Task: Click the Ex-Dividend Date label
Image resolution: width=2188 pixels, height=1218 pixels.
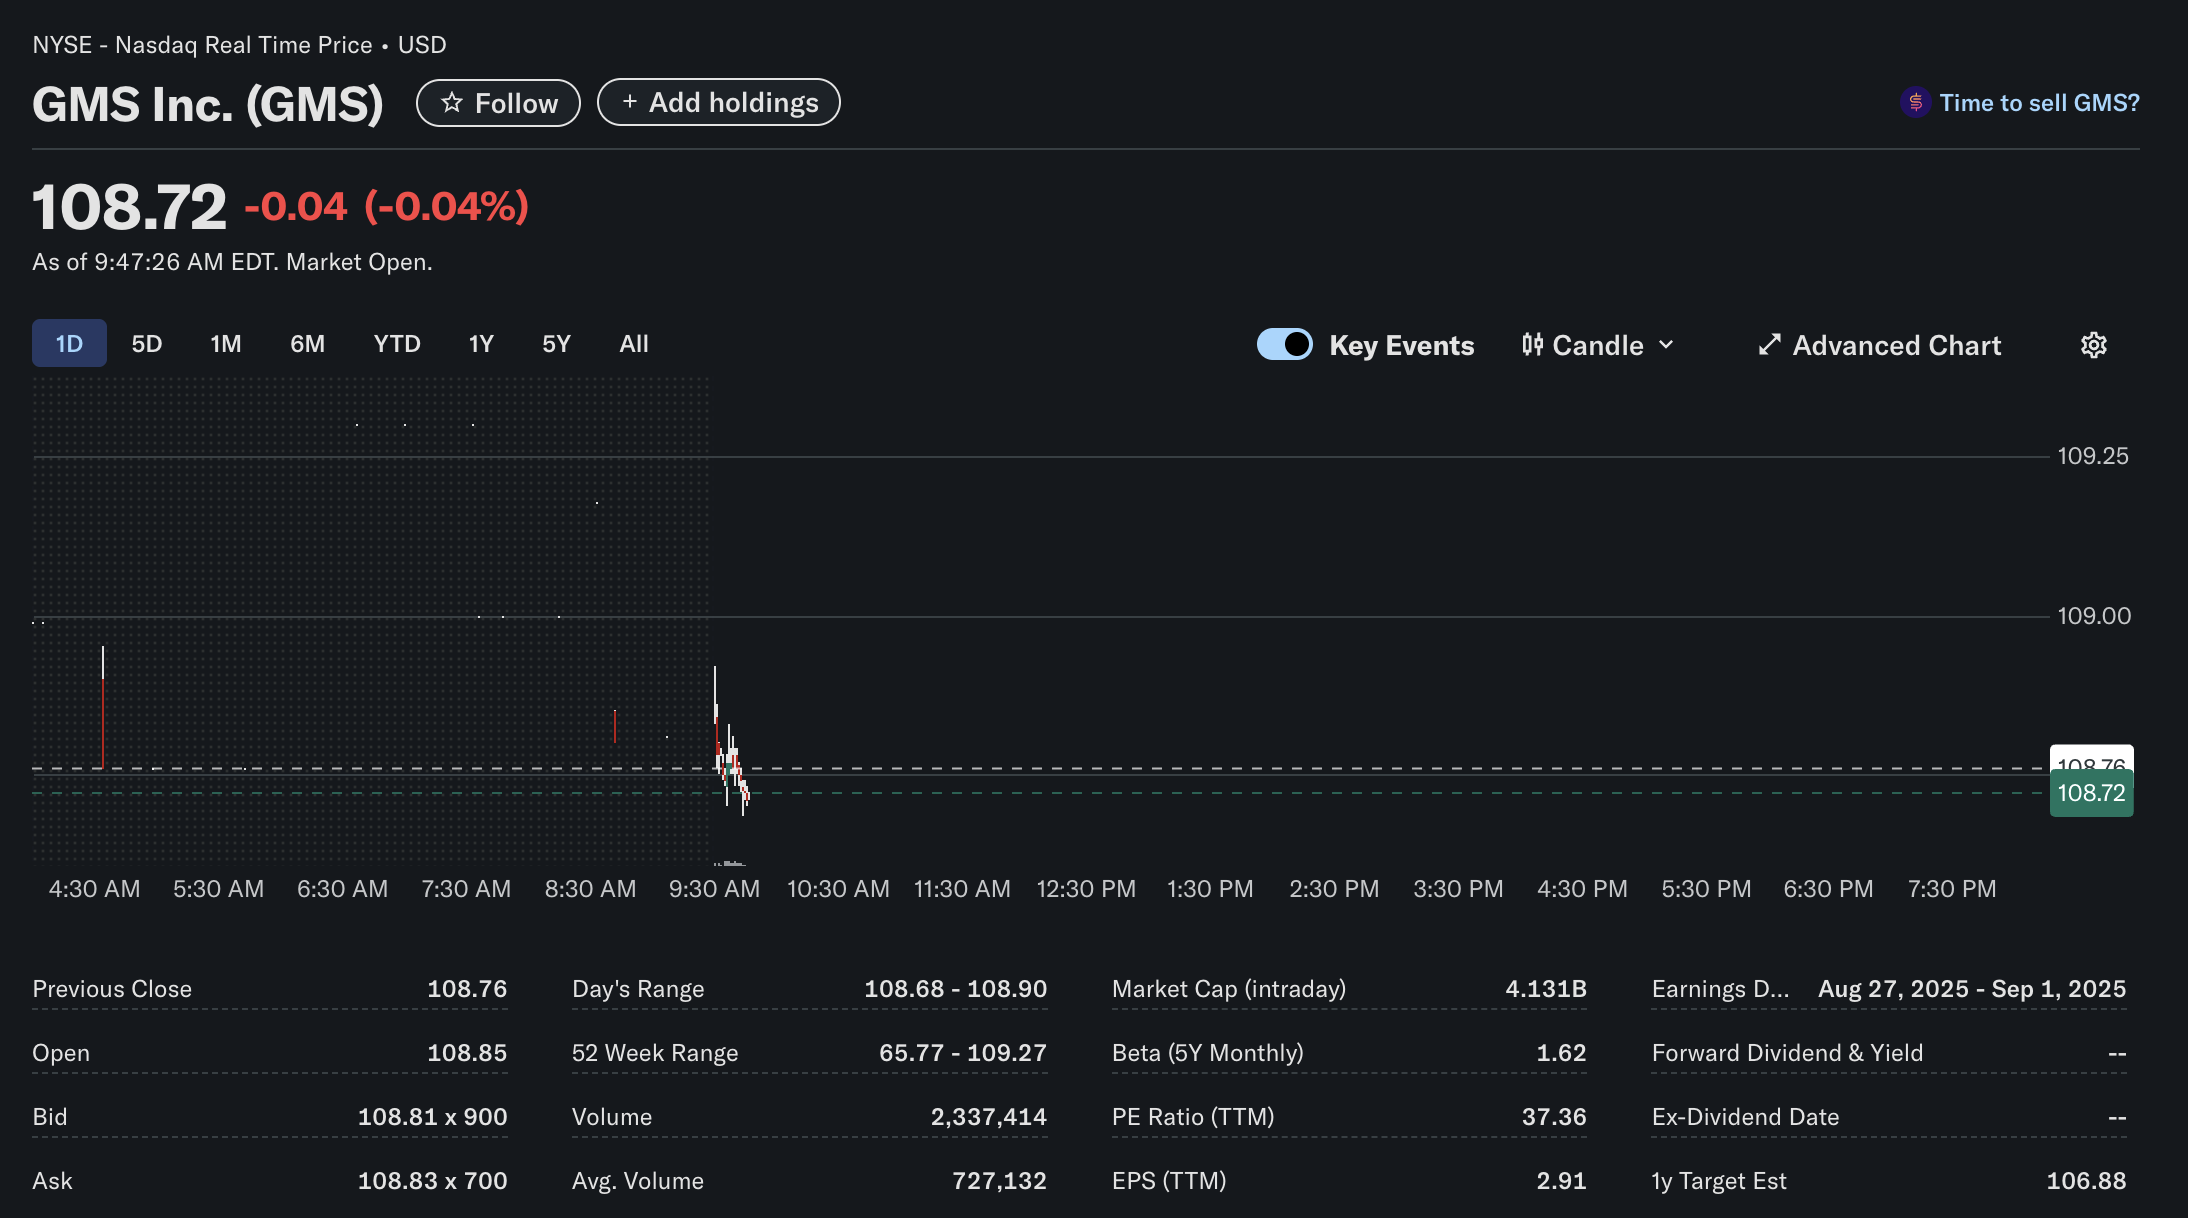Action: (1745, 1117)
